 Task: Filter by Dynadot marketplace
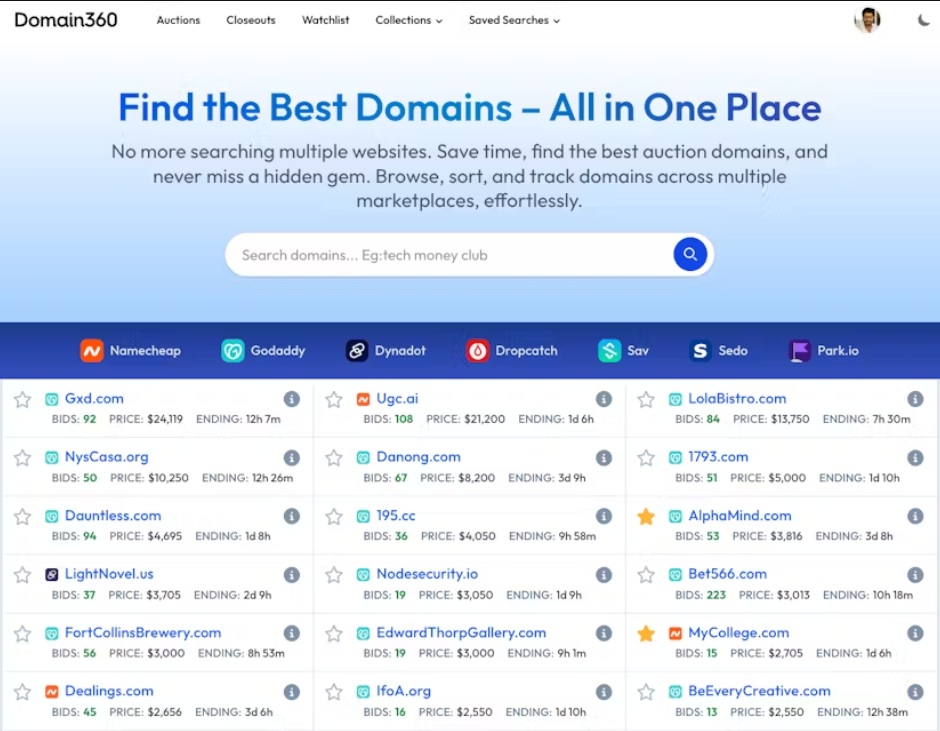tap(385, 351)
